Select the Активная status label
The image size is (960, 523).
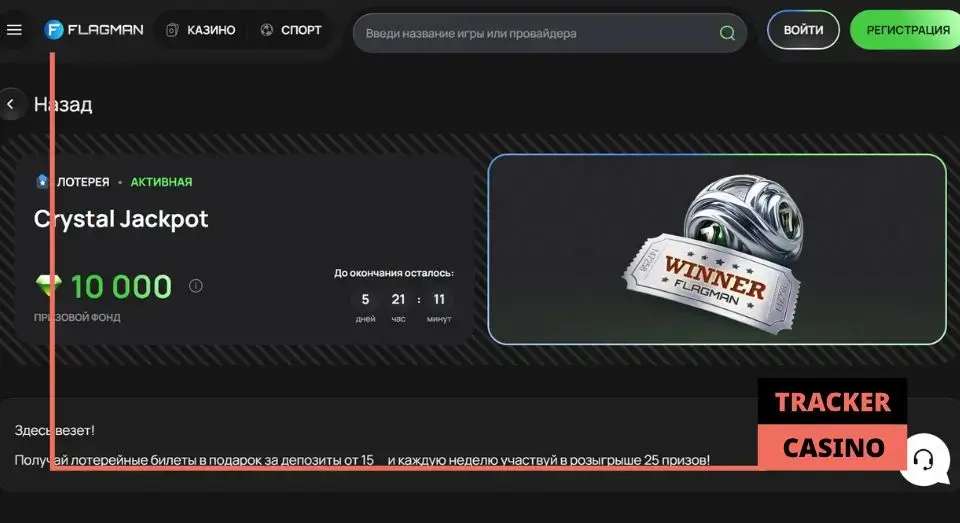[161, 182]
